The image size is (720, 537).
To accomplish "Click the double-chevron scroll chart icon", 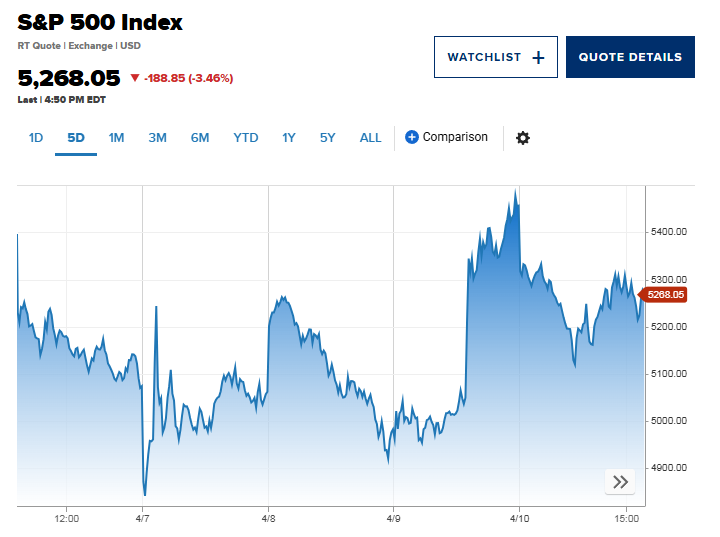I will 620,482.
